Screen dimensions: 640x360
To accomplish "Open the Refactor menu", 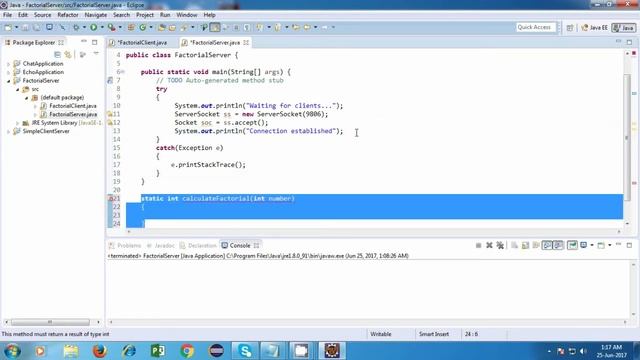I will pyautogui.click(x=68, y=15).
